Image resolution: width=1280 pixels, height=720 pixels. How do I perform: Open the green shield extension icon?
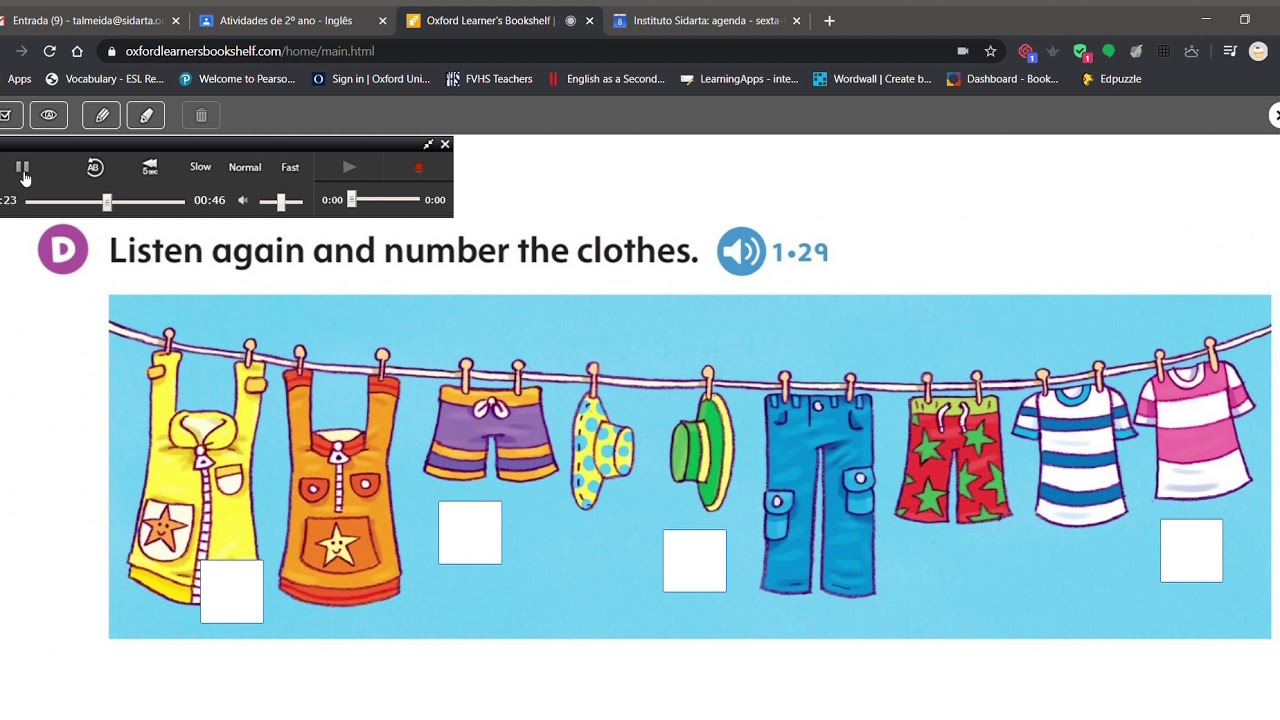click(1080, 51)
